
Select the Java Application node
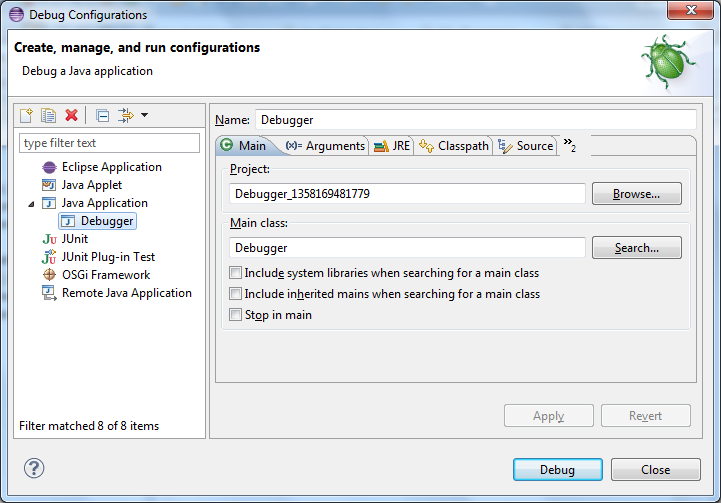click(x=105, y=203)
